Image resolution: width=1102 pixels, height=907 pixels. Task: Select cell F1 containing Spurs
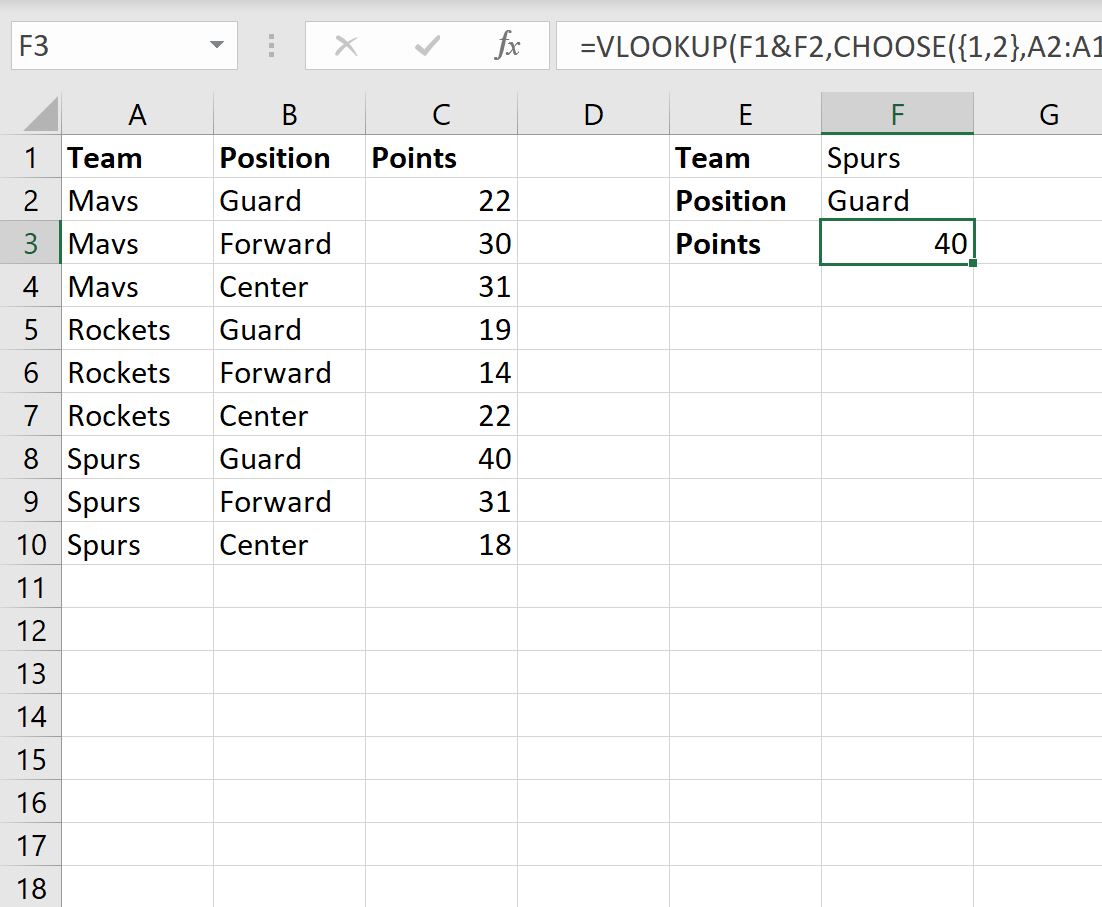[897, 158]
